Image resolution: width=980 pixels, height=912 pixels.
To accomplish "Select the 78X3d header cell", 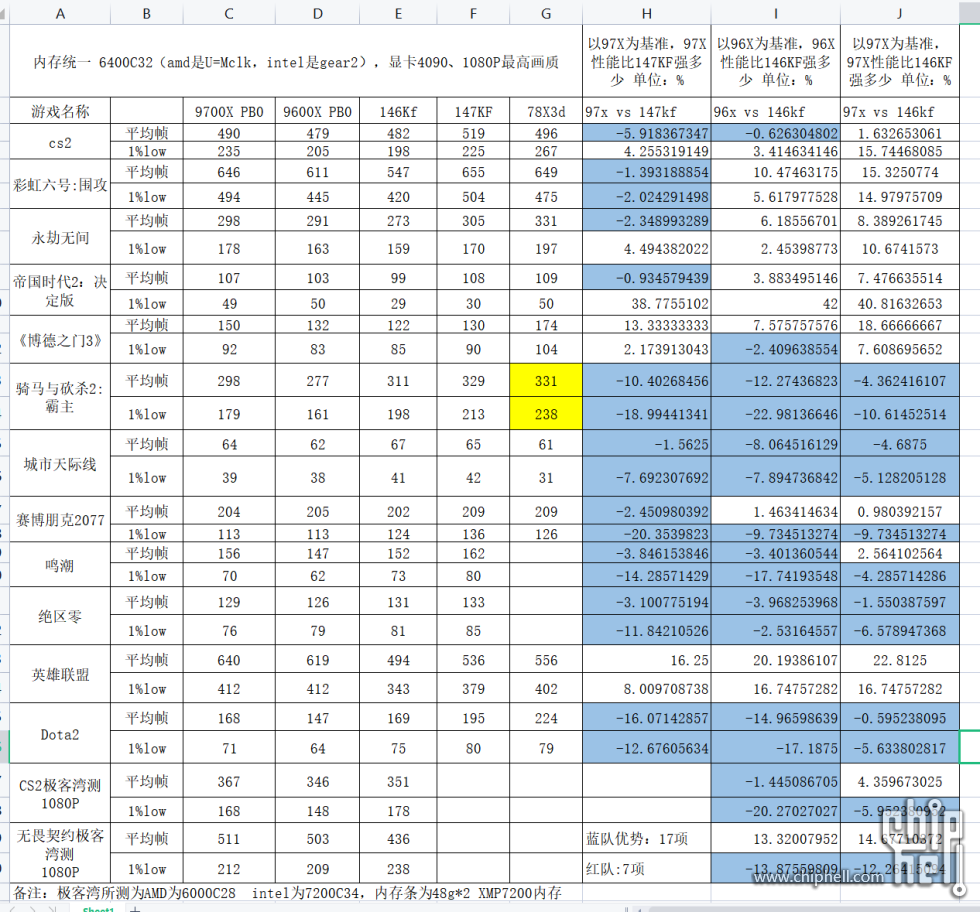I will point(546,111).
